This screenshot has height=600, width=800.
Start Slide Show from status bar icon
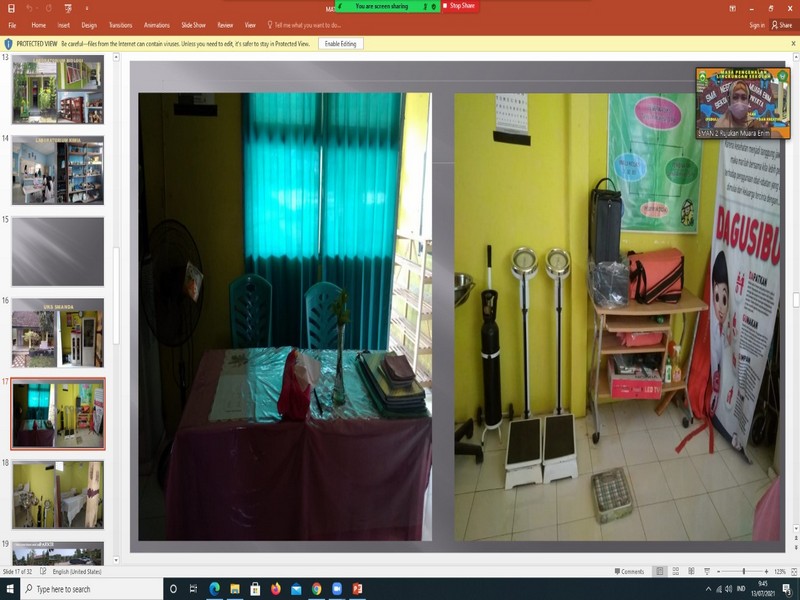pyautogui.click(x=708, y=571)
